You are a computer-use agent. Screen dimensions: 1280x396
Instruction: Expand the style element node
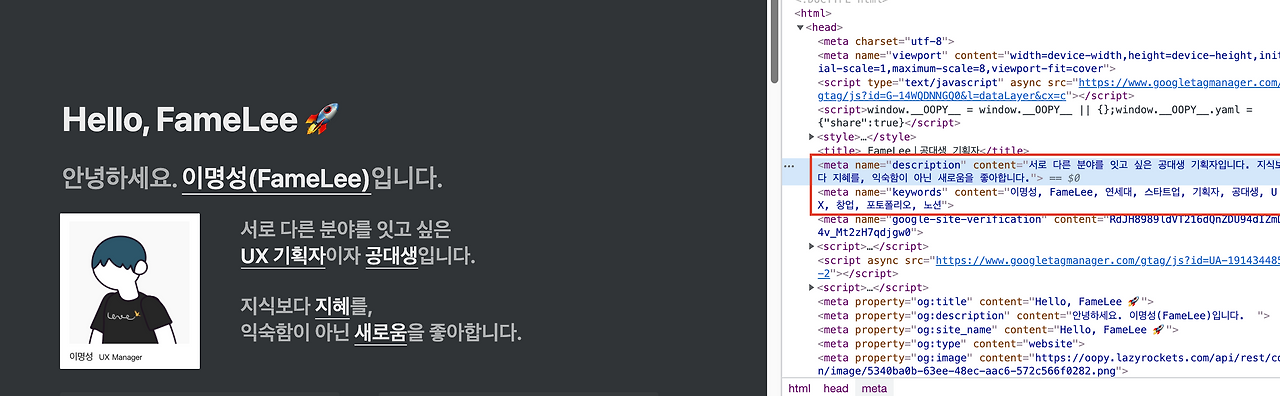click(x=812, y=137)
